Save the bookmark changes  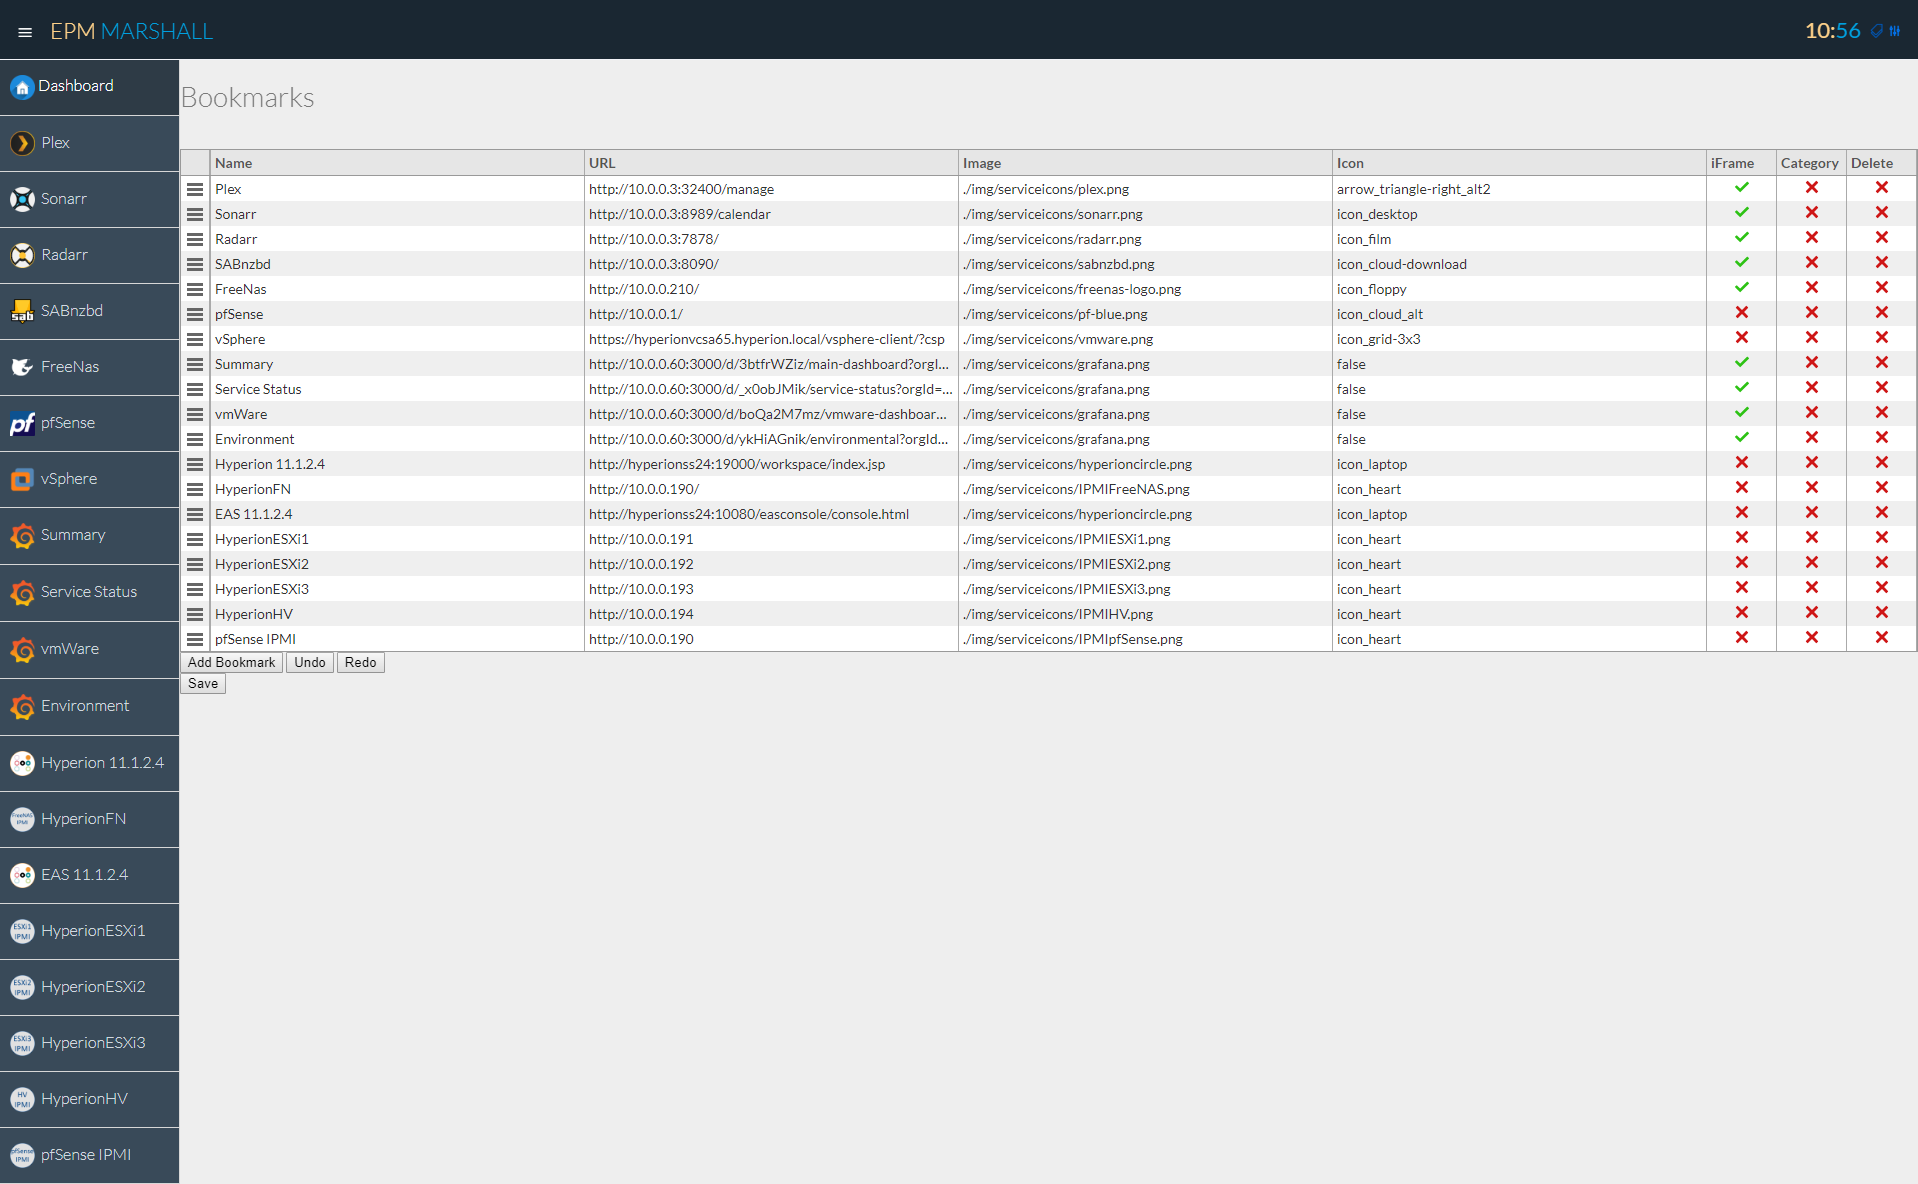tap(203, 684)
